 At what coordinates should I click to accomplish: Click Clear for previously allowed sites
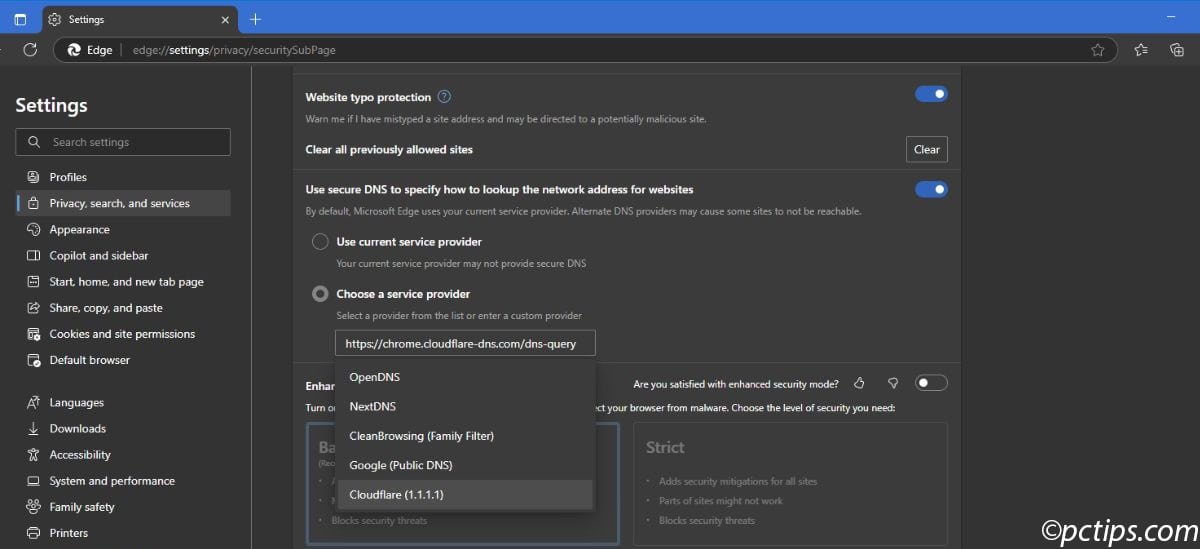[x=927, y=149]
